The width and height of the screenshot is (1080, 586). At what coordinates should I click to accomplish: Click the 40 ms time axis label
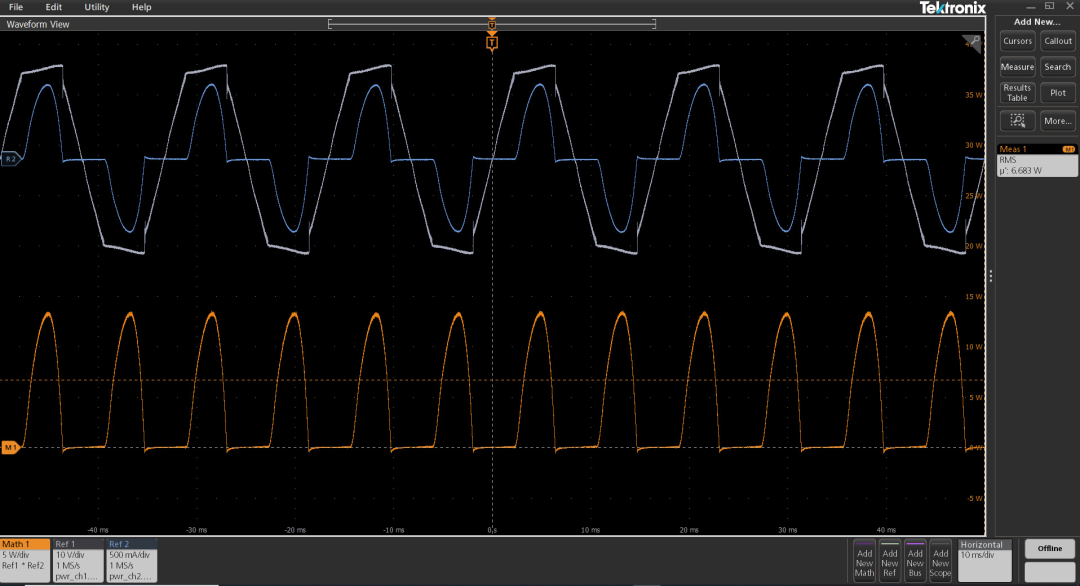point(886,530)
